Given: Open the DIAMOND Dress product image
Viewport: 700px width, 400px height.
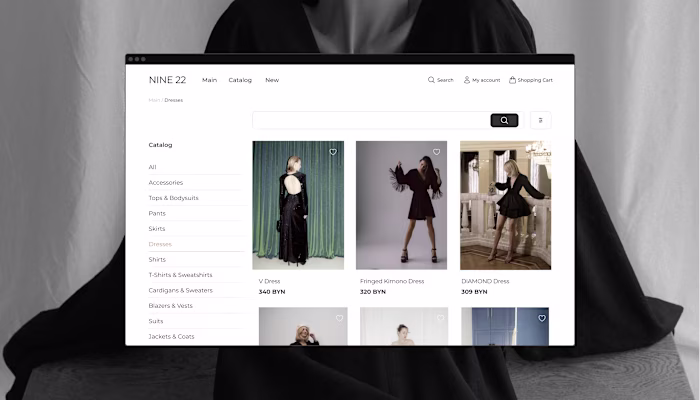Looking at the screenshot, I should click(505, 205).
